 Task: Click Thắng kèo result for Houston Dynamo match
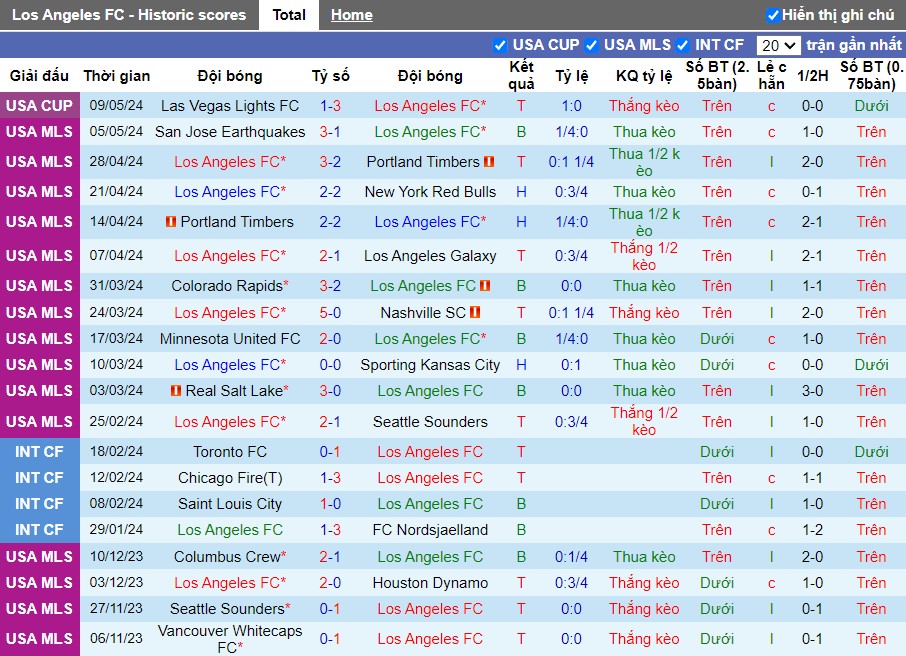(x=644, y=583)
